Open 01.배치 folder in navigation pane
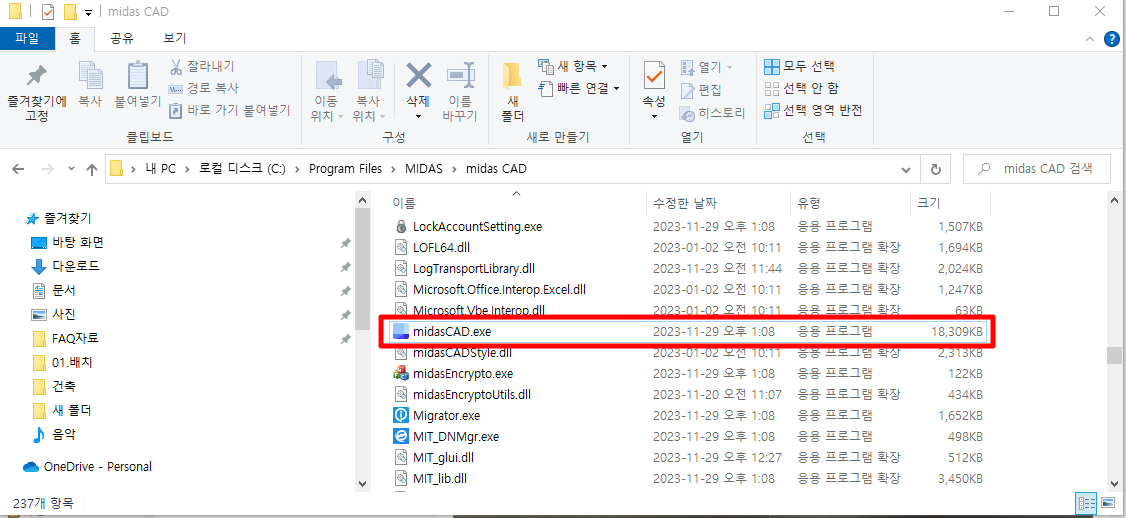 tap(62, 362)
